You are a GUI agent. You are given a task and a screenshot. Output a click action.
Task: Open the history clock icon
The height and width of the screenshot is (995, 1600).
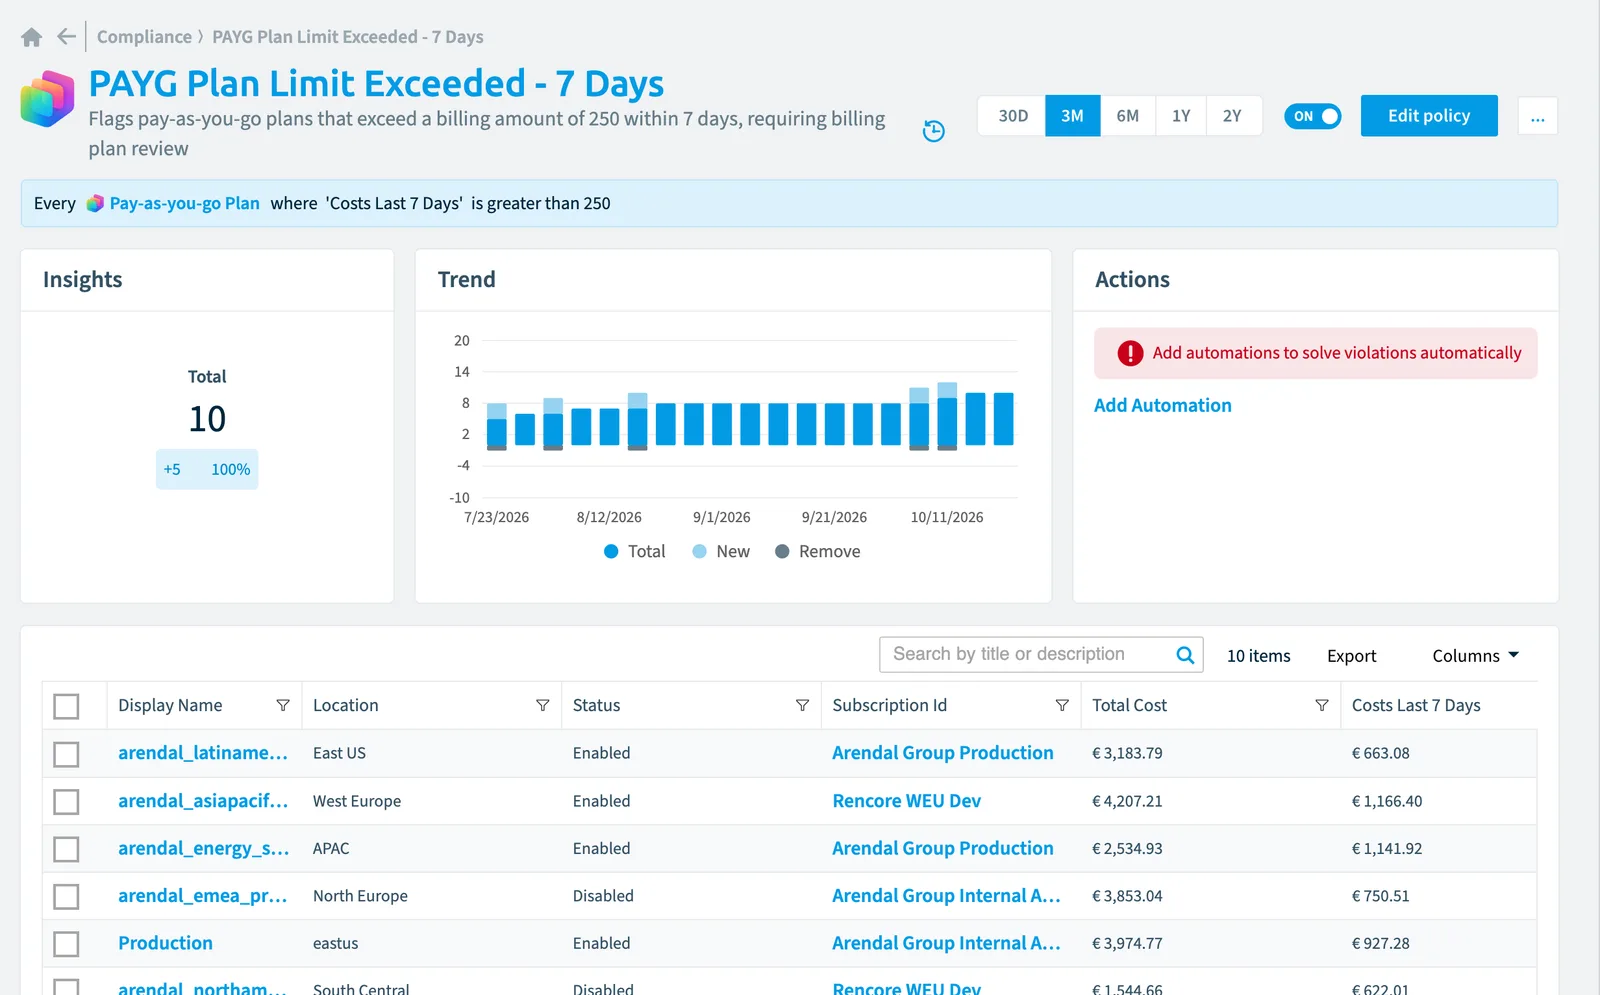click(934, 131)
